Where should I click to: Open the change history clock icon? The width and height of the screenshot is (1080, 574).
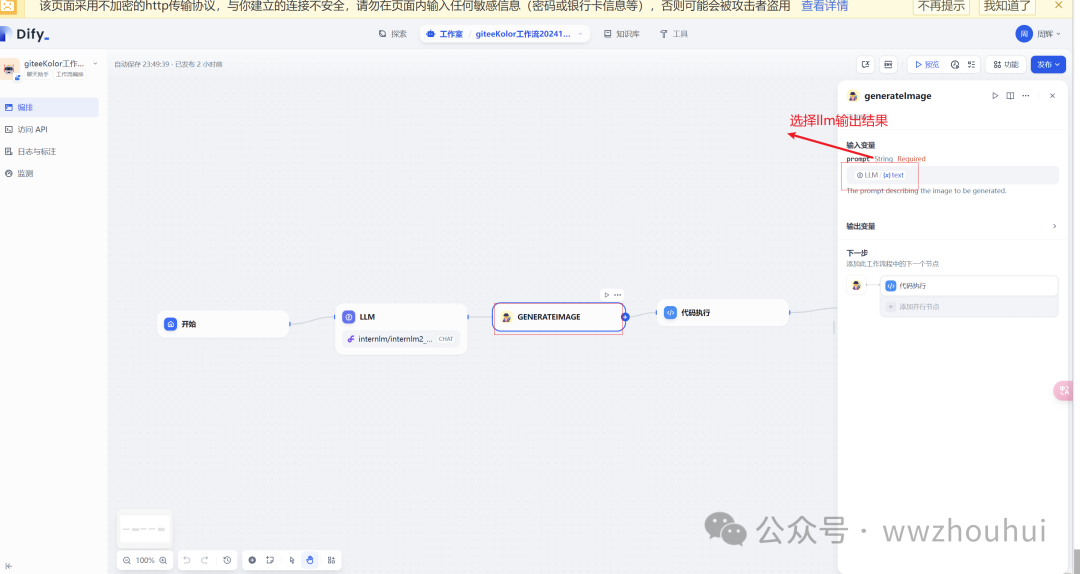227,560
